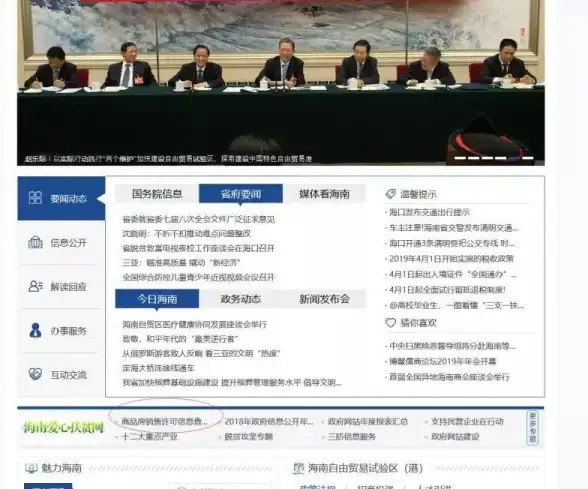Open link 首届全国异地海南商会座谈会举行
Image resolution: width=588 pixels, height=489 pixels.
click(x=449, y=376)
